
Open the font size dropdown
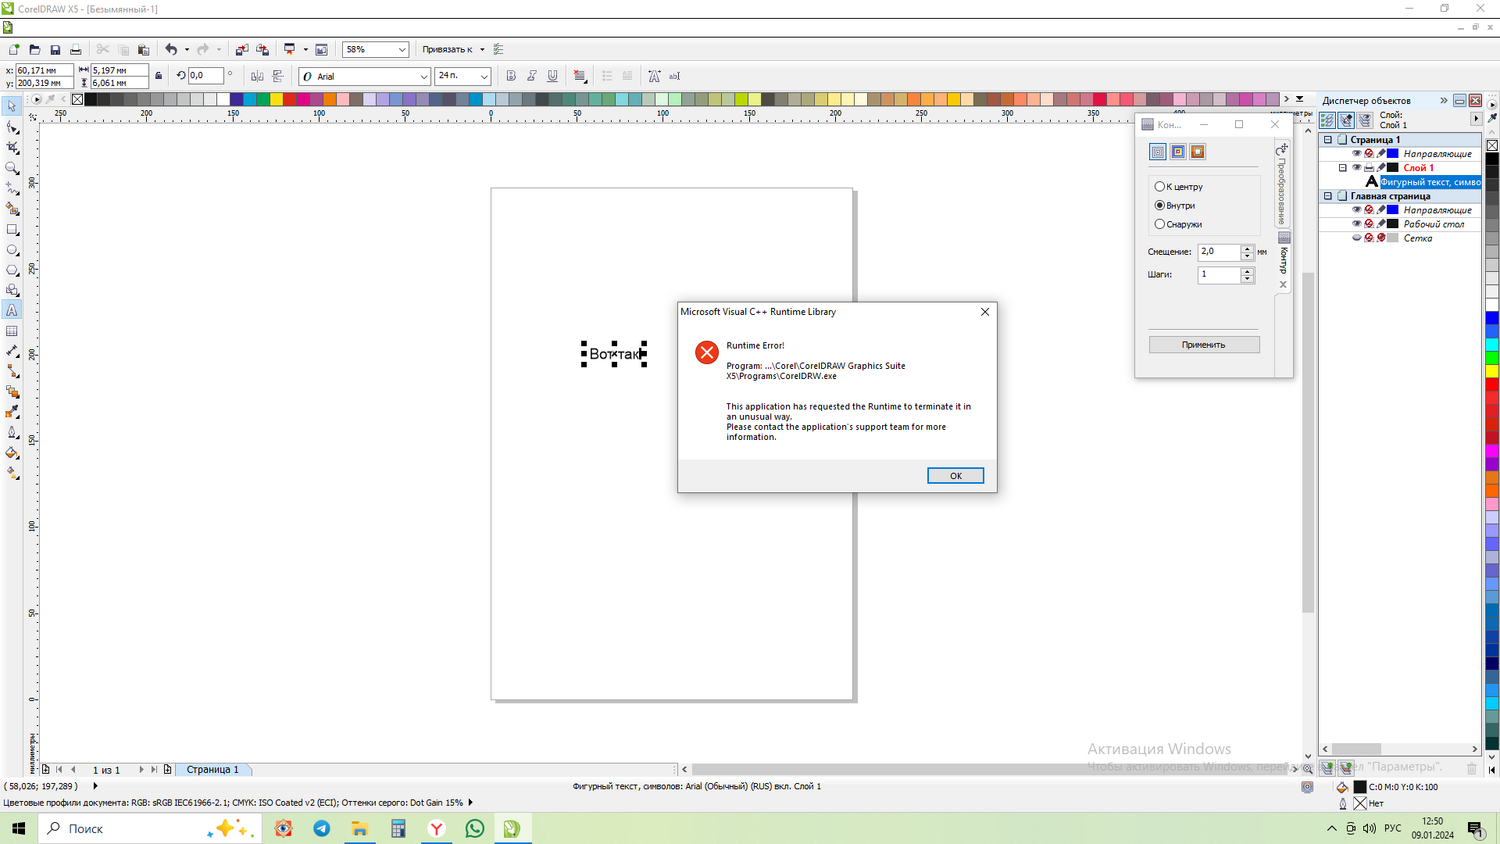tap(484, 76)
